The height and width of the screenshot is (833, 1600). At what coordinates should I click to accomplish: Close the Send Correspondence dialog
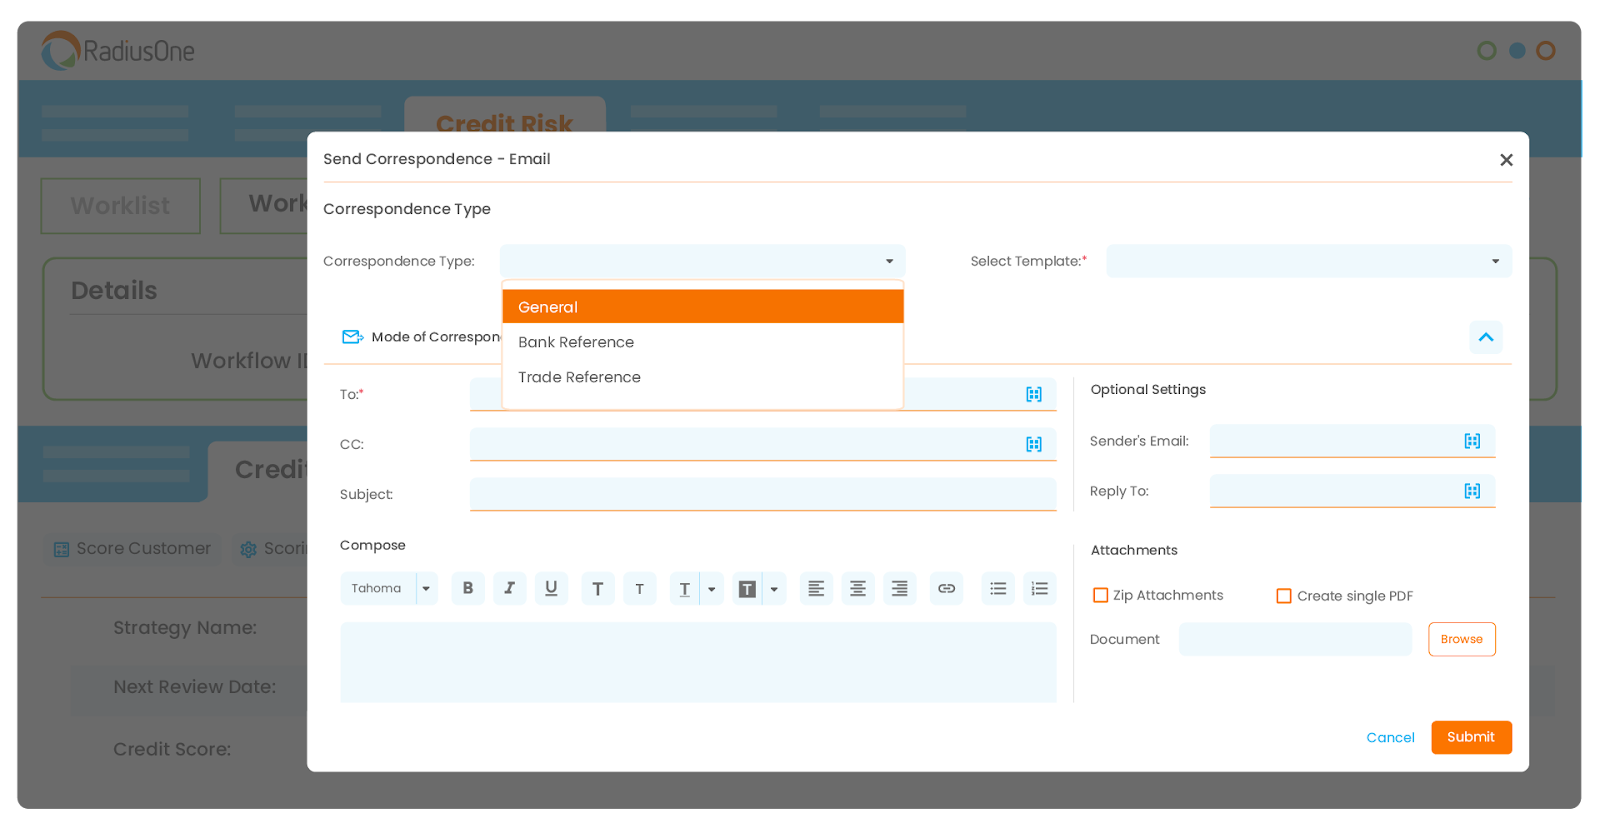click(1506, 160)
